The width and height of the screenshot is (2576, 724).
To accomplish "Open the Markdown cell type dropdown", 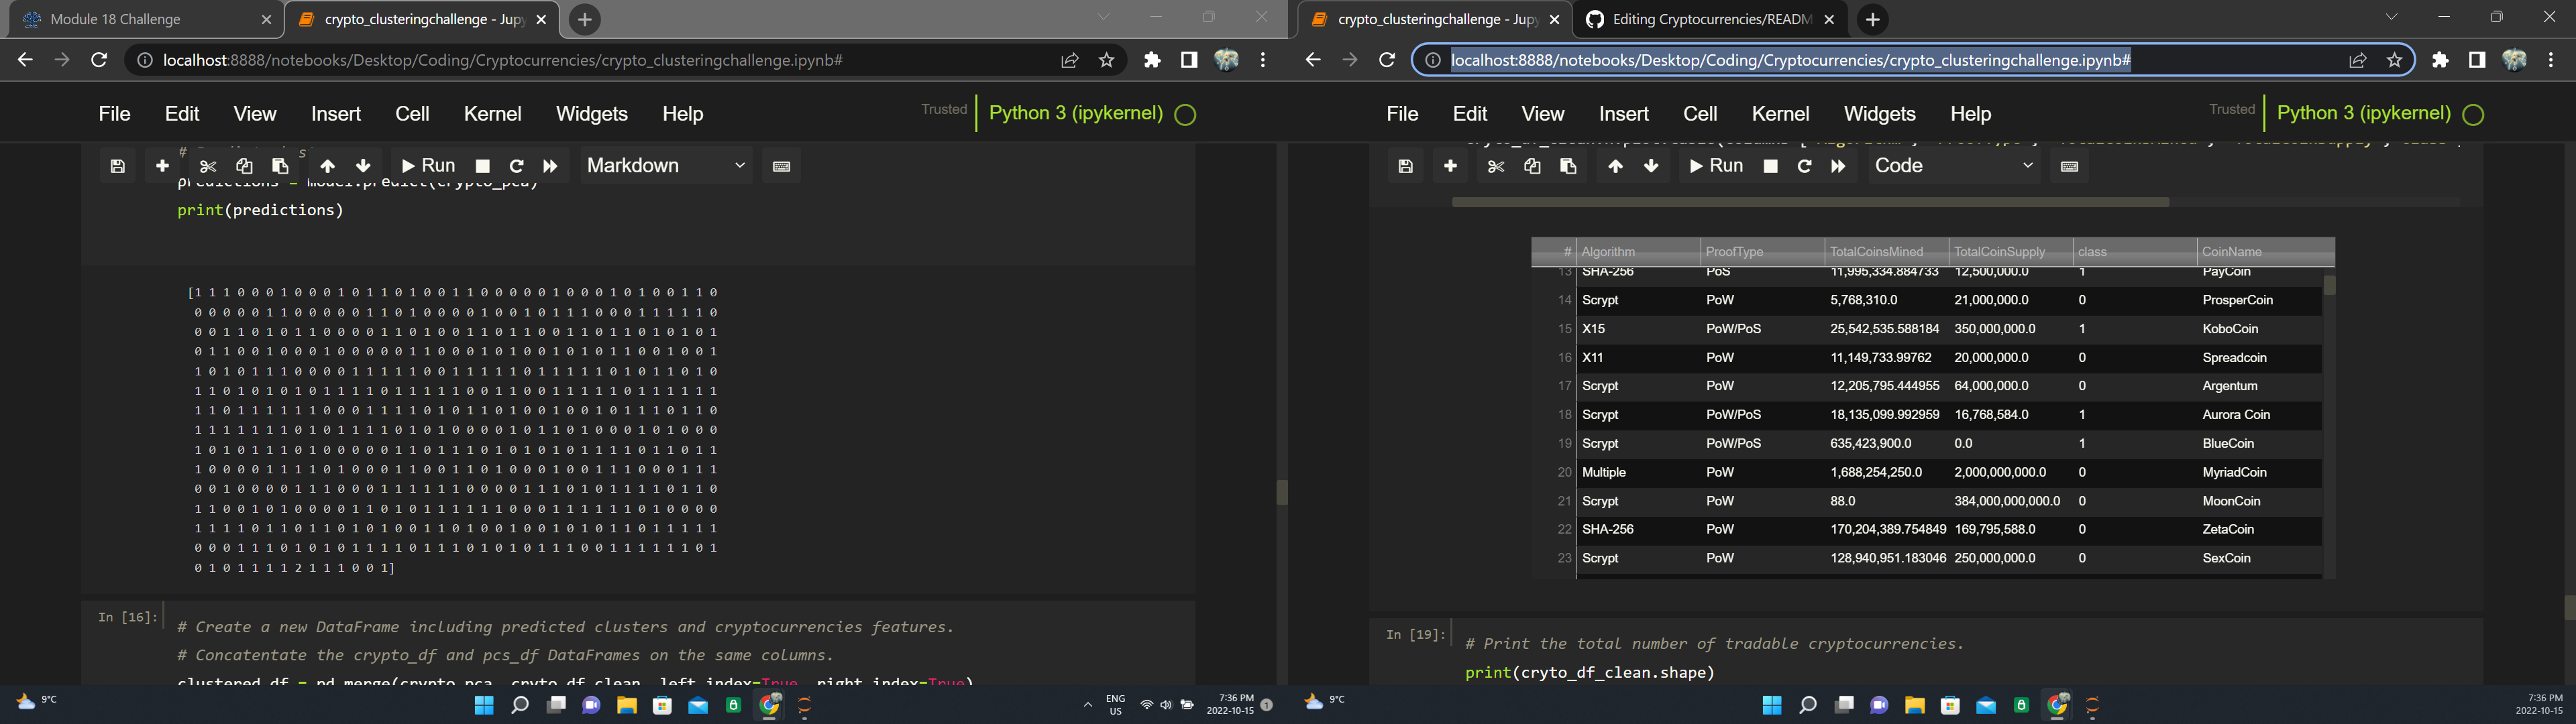I will coord(666,166).
